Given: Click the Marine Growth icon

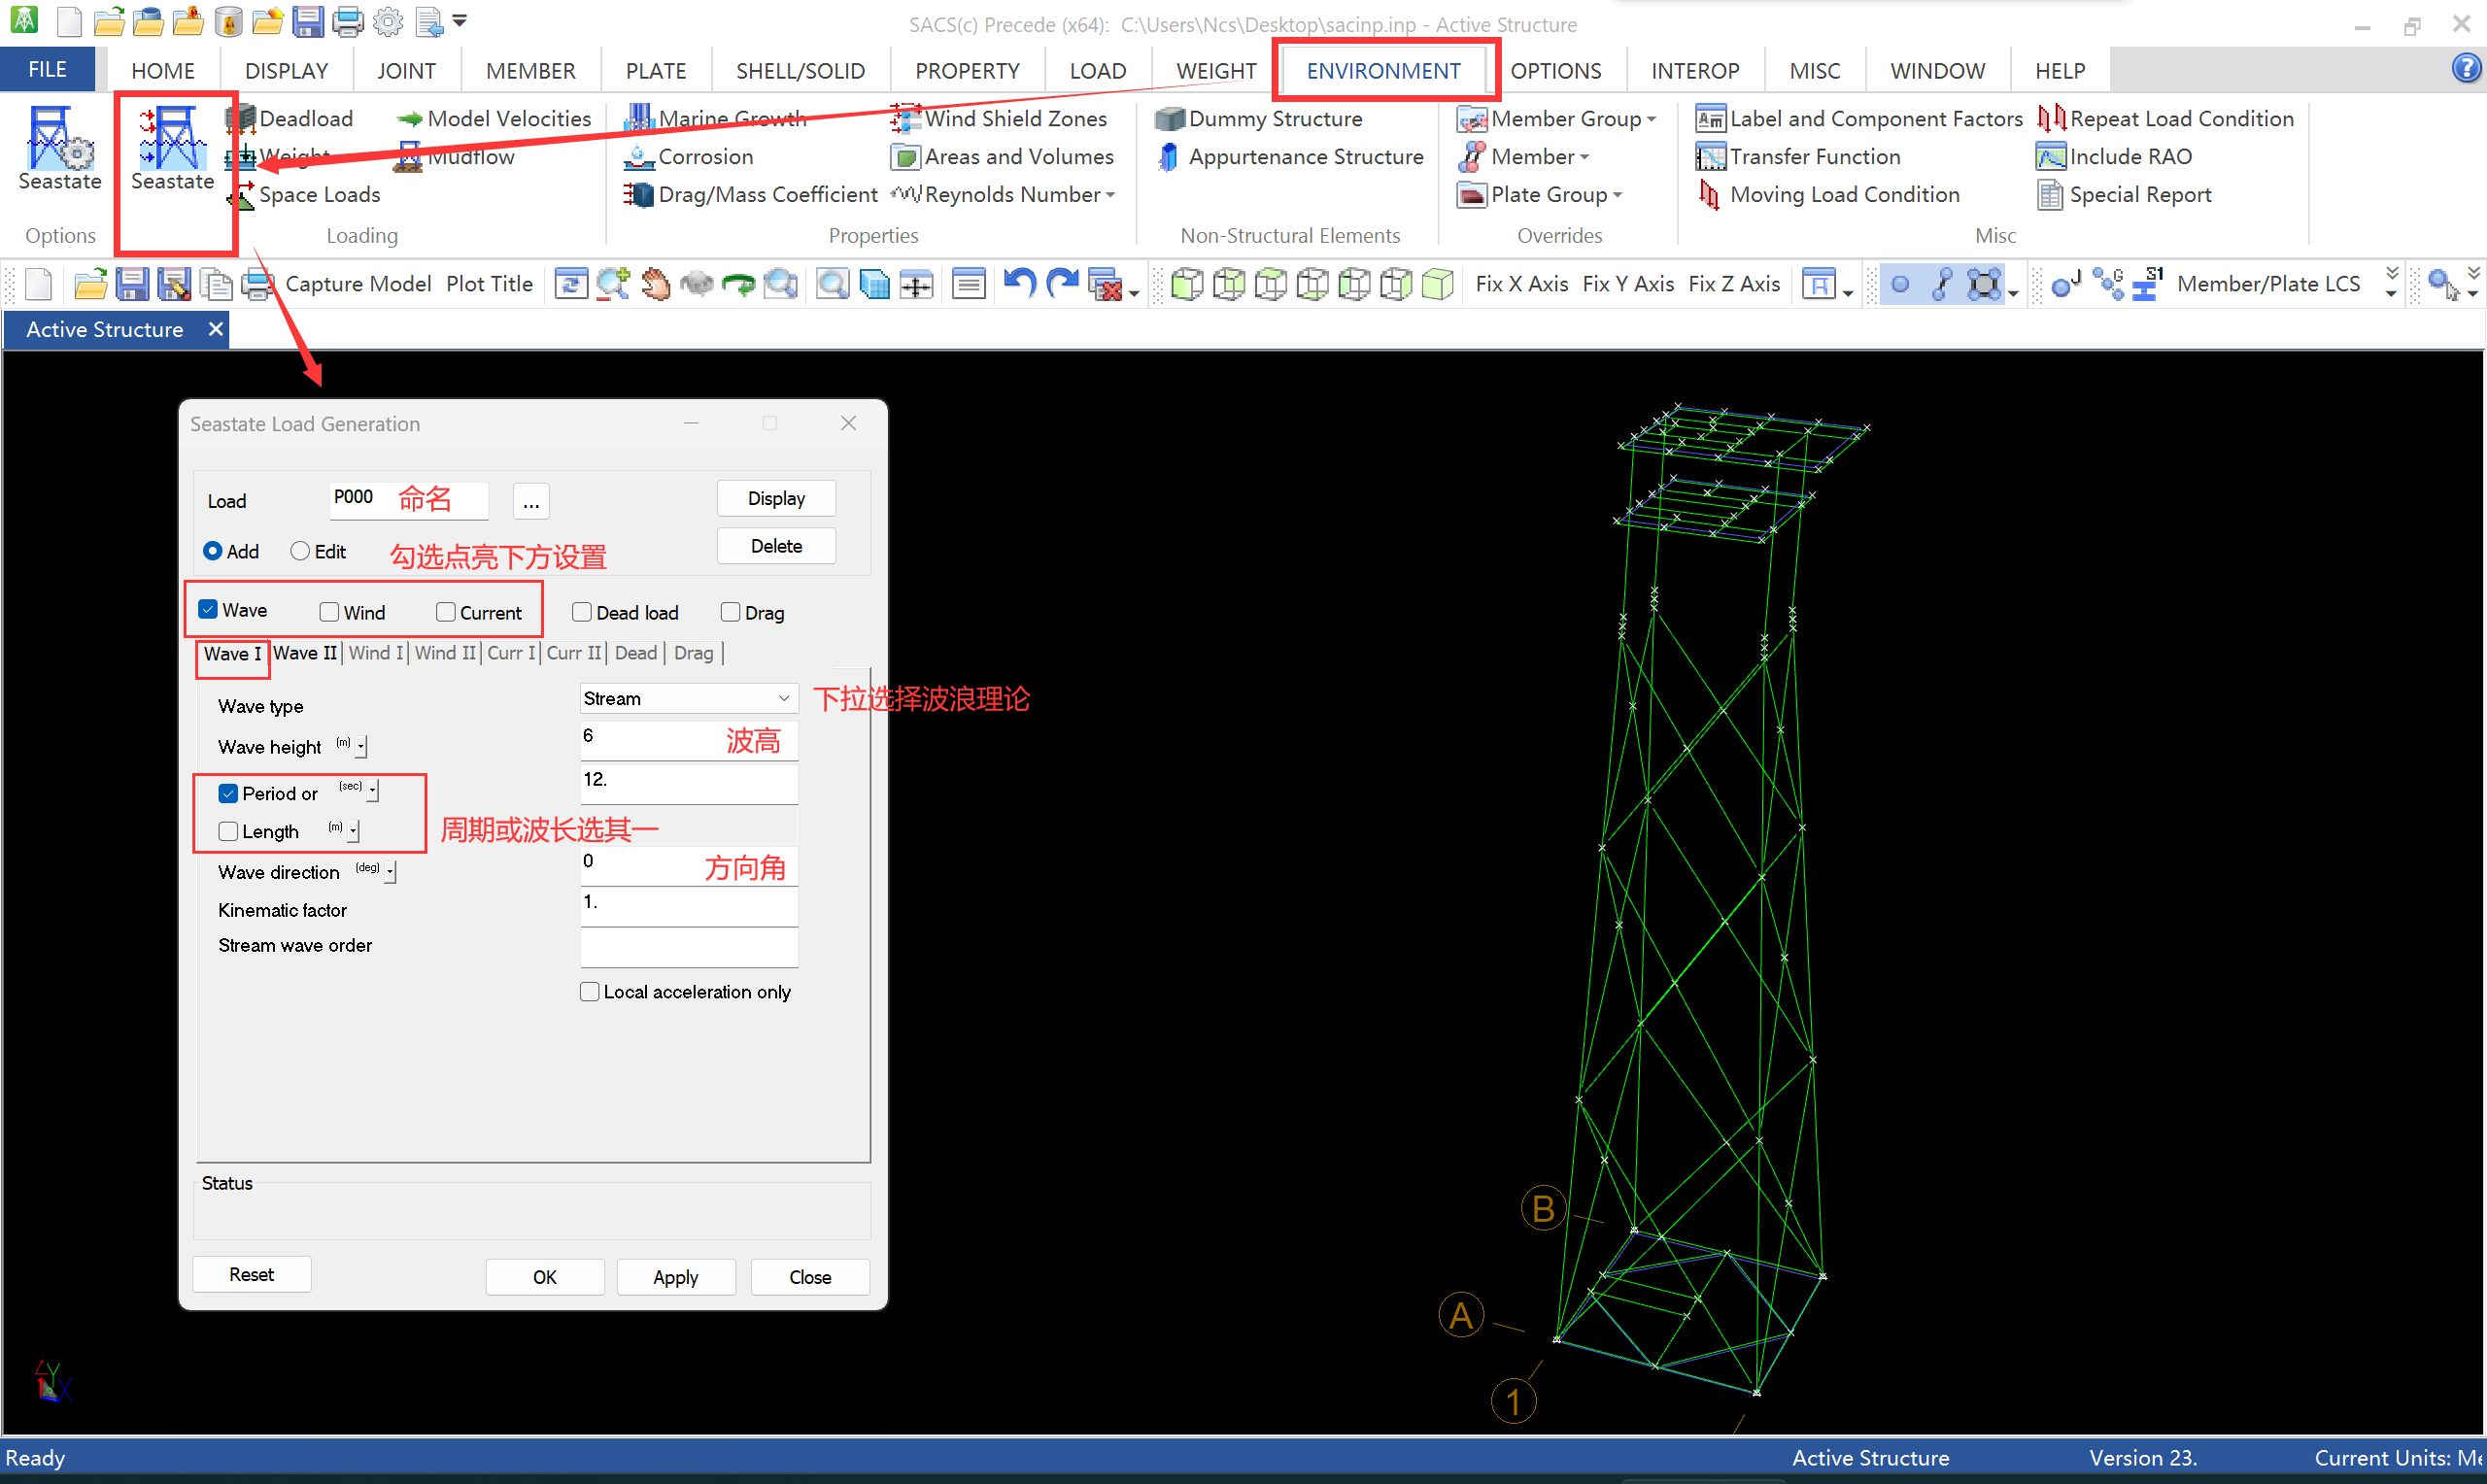Looking at the screenshot, I should 638,119.
